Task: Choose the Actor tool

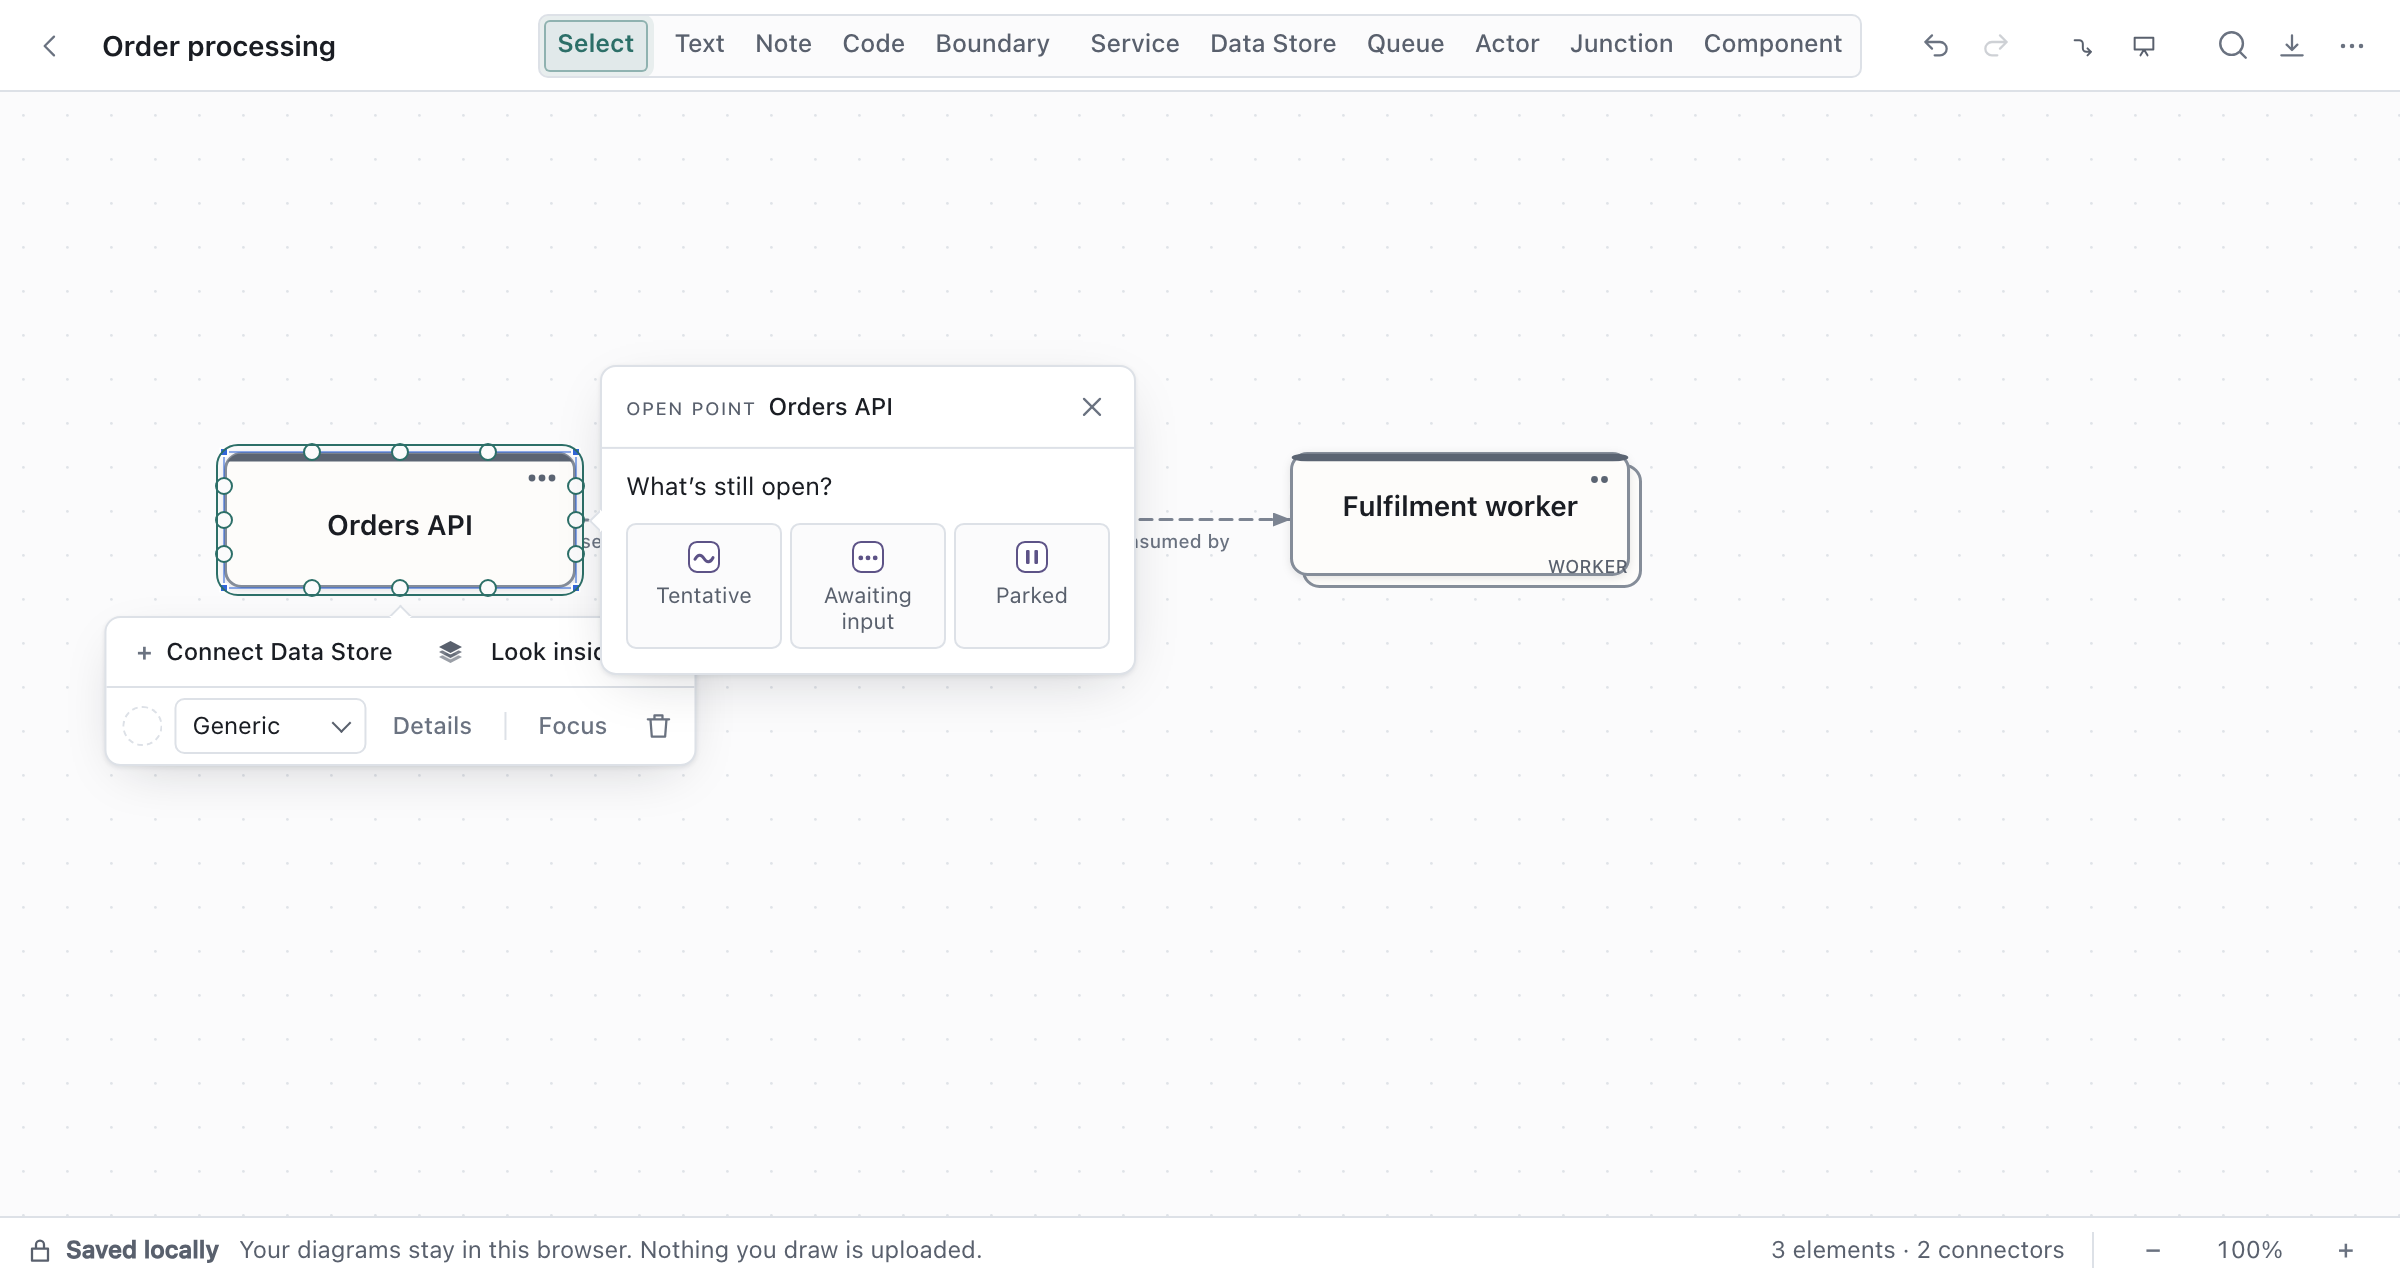Action: 1507,44
